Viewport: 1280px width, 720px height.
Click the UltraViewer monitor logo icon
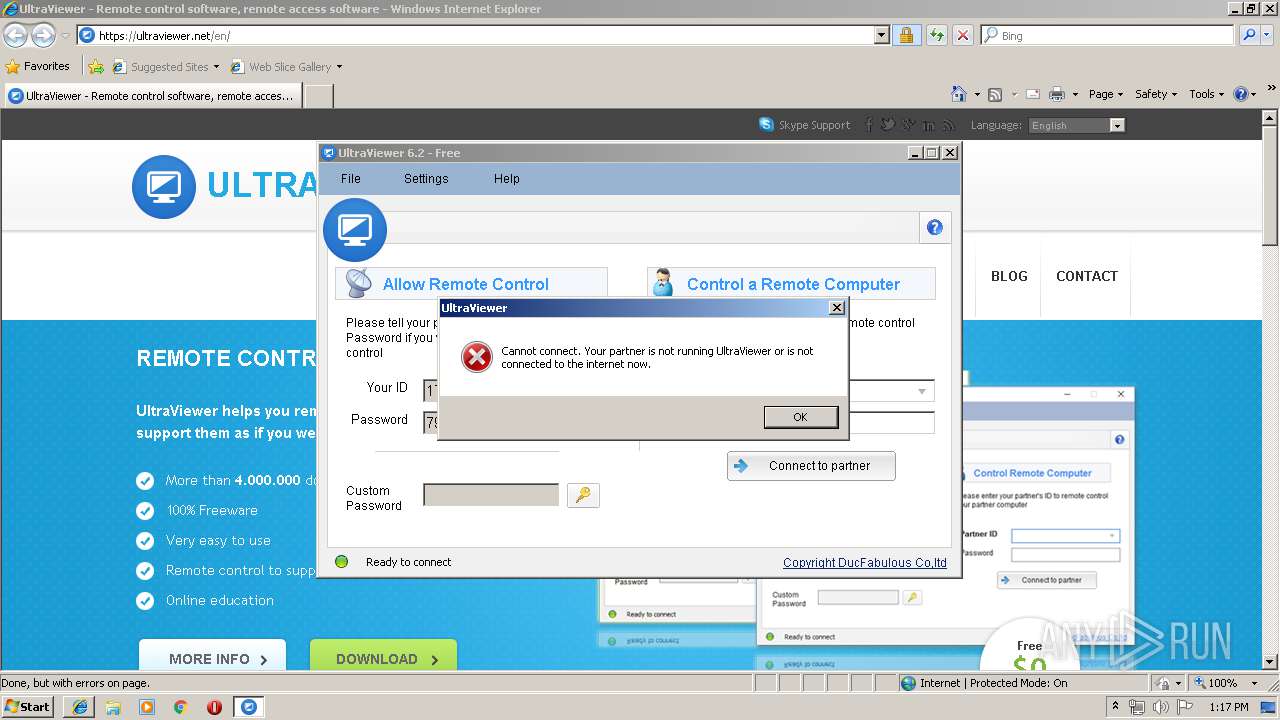[x=355, y=230]
